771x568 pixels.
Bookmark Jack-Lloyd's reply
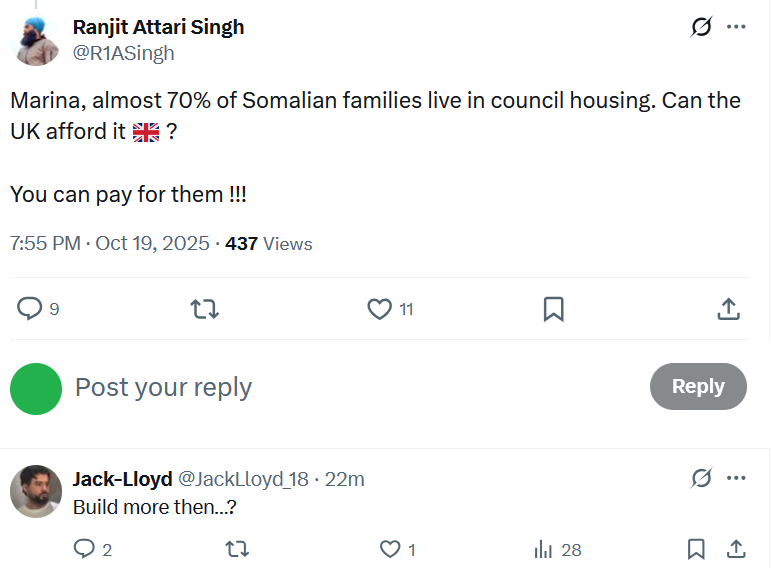[696, 549]
